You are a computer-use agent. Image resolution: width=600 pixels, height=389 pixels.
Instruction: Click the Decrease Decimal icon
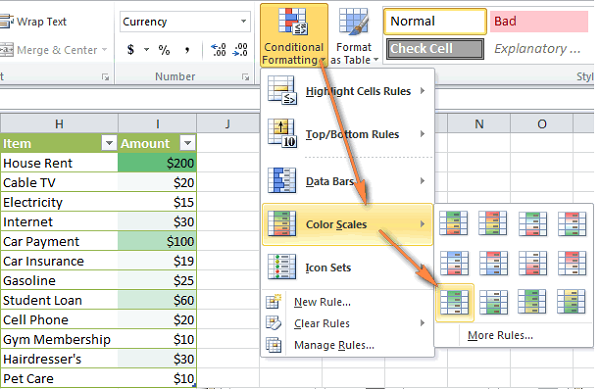coord(240,50)
